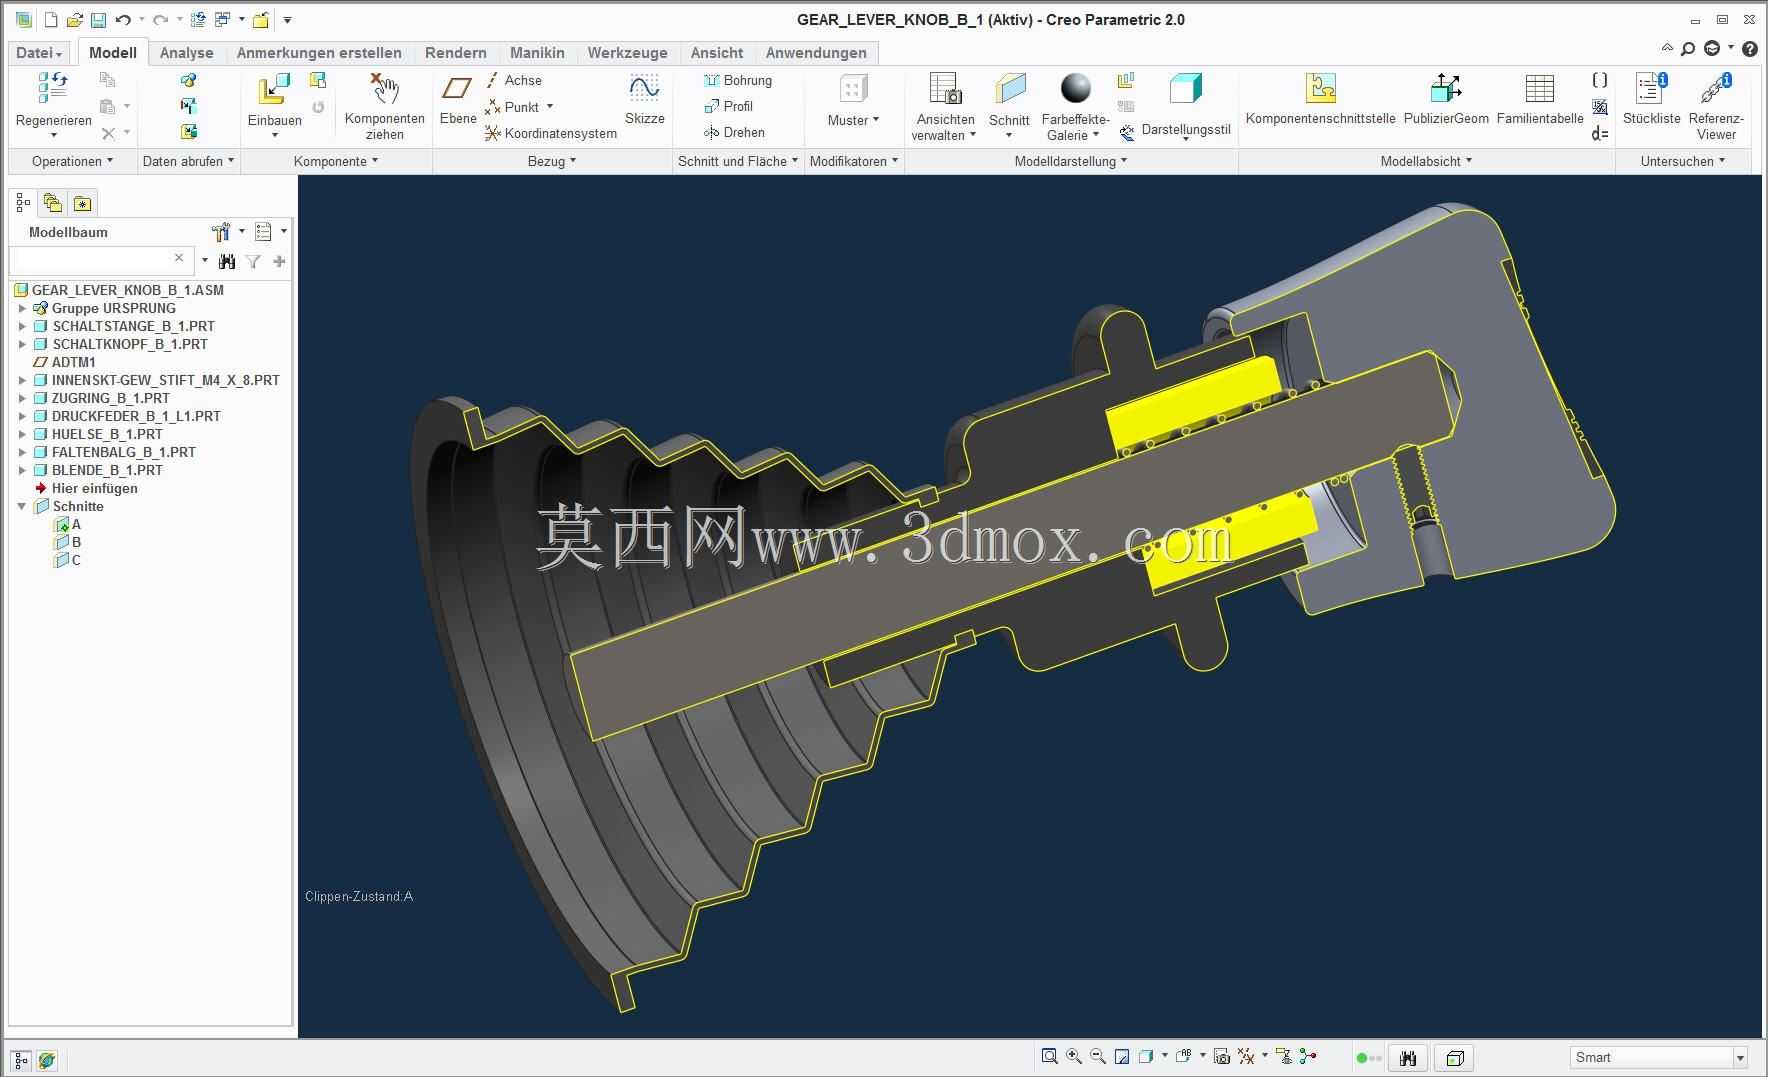Expand the Gruppe URSPRUNG node
This screenshot has height=1077, width=1768.
point(22,308)
